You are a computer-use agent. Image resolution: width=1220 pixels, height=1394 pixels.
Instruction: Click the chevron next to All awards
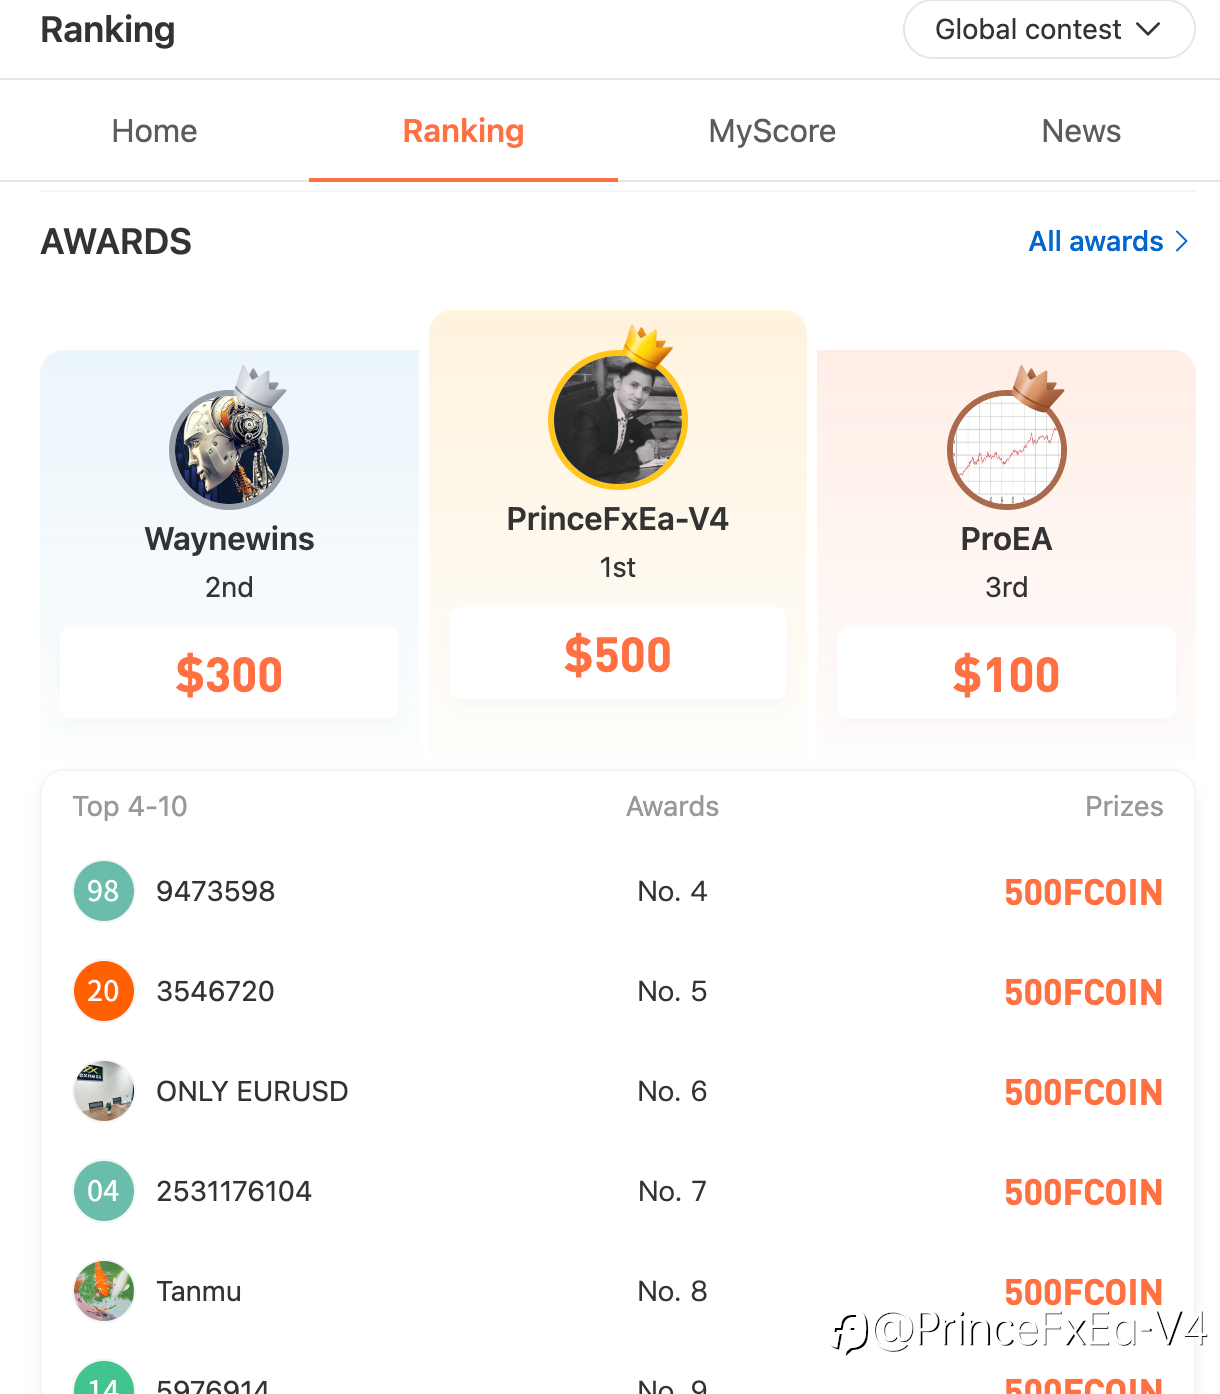(x=1182, y=241)
